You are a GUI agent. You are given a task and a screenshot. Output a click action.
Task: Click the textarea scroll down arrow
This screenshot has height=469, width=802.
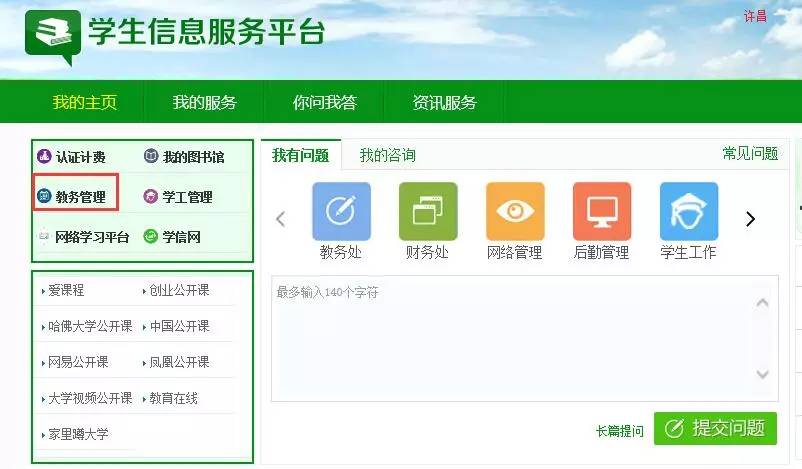tap(762, 374)
